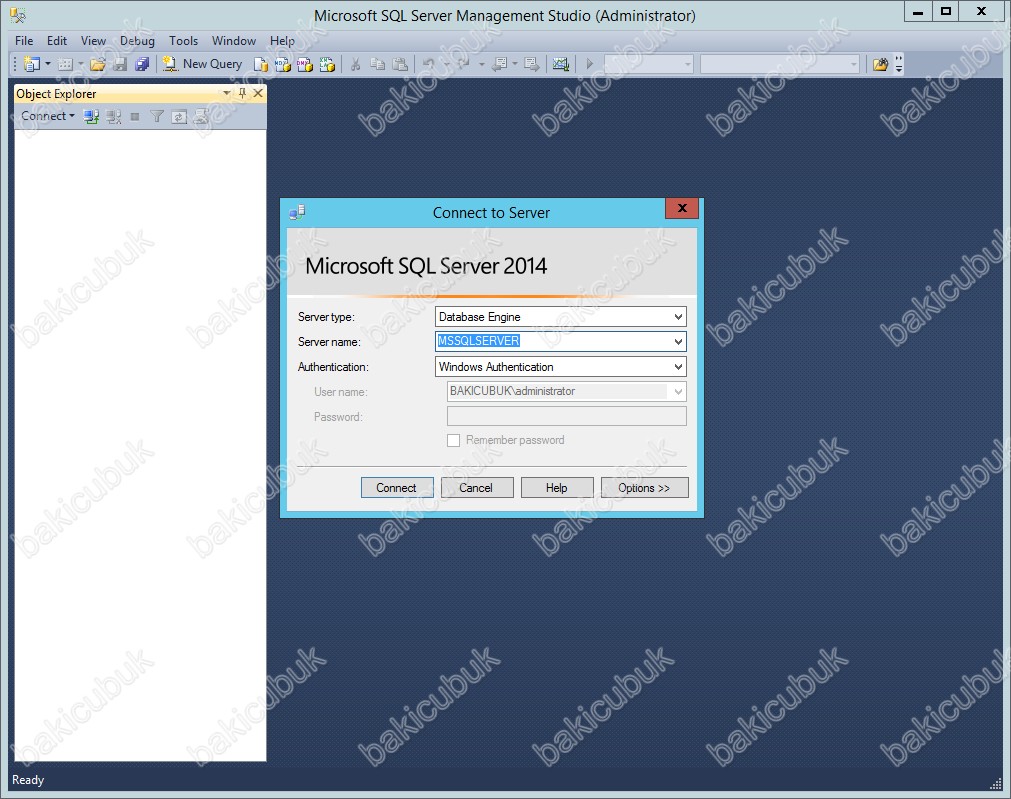Click the MSSQLSERVER server name text

[x=479, y=340]
